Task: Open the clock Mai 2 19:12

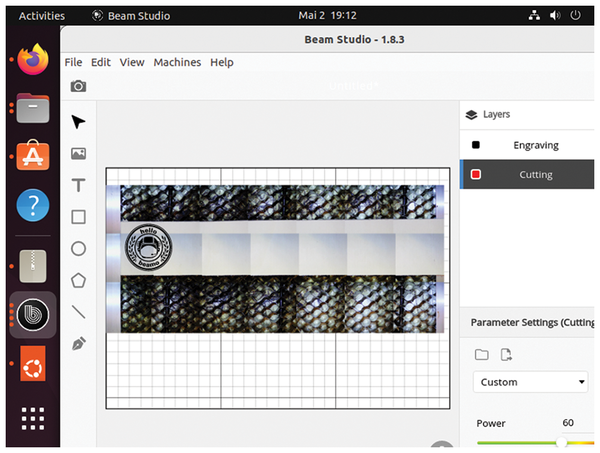Action: pyautogui.click(x=327, y=15)
